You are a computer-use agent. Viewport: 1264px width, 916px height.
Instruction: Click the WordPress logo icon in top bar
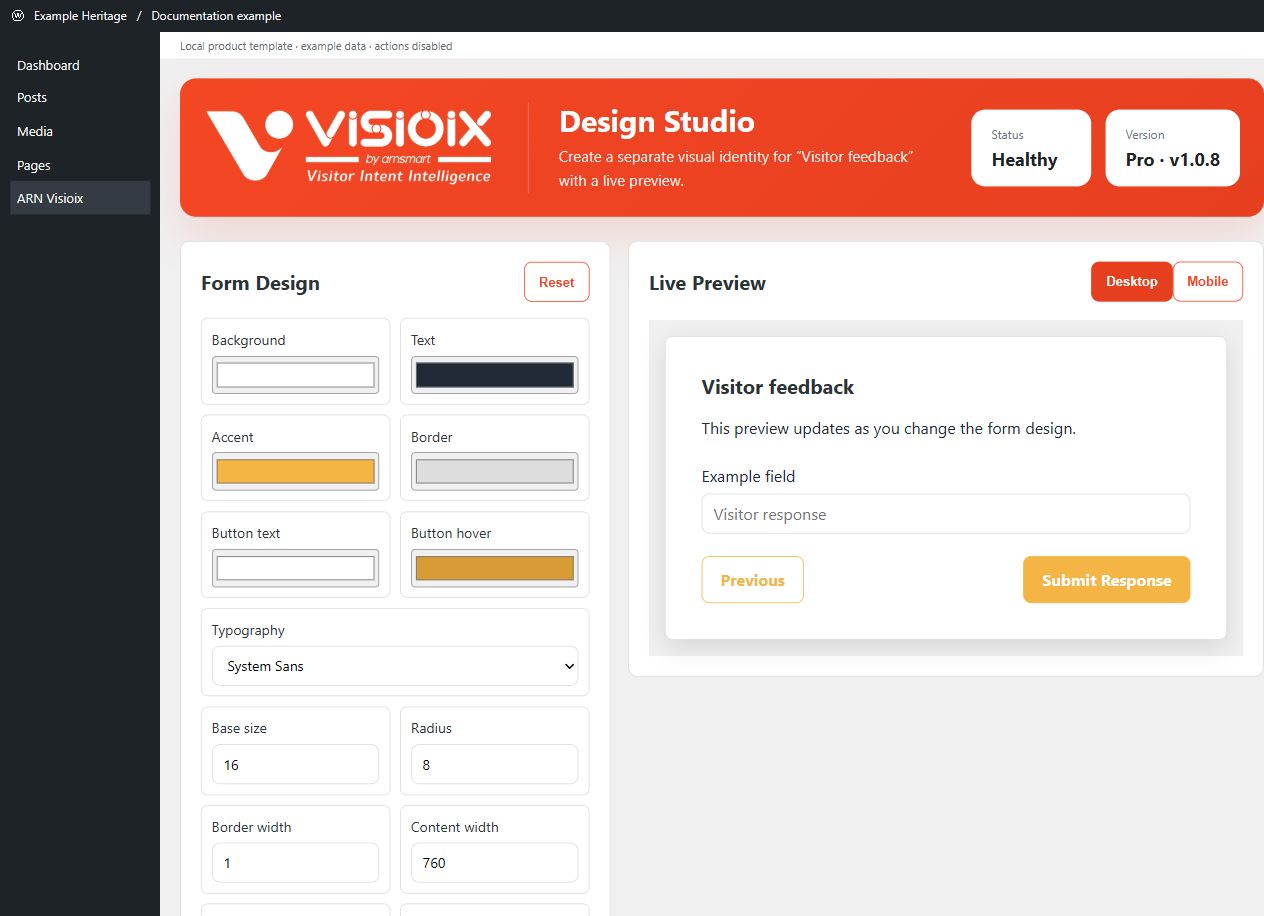click(17, 16)
